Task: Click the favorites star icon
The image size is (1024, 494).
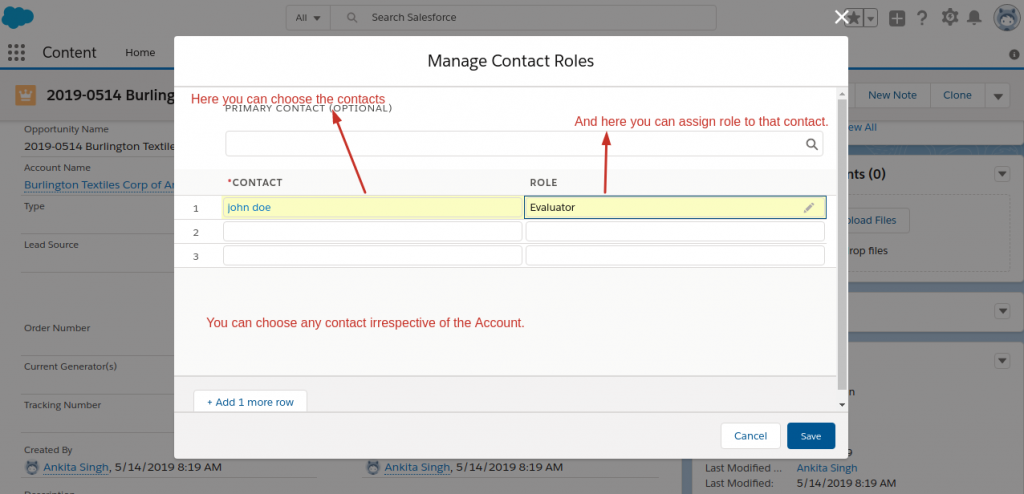Action: click(x=856, y=18)
